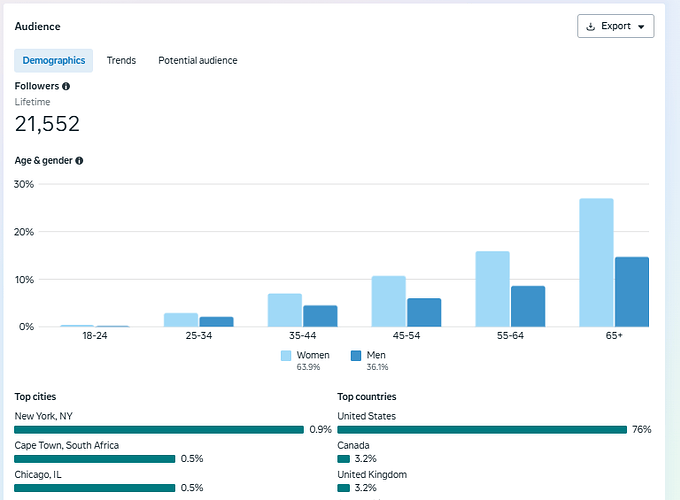
Task: Click the 30% y-axis label
Action: (24, 184)
